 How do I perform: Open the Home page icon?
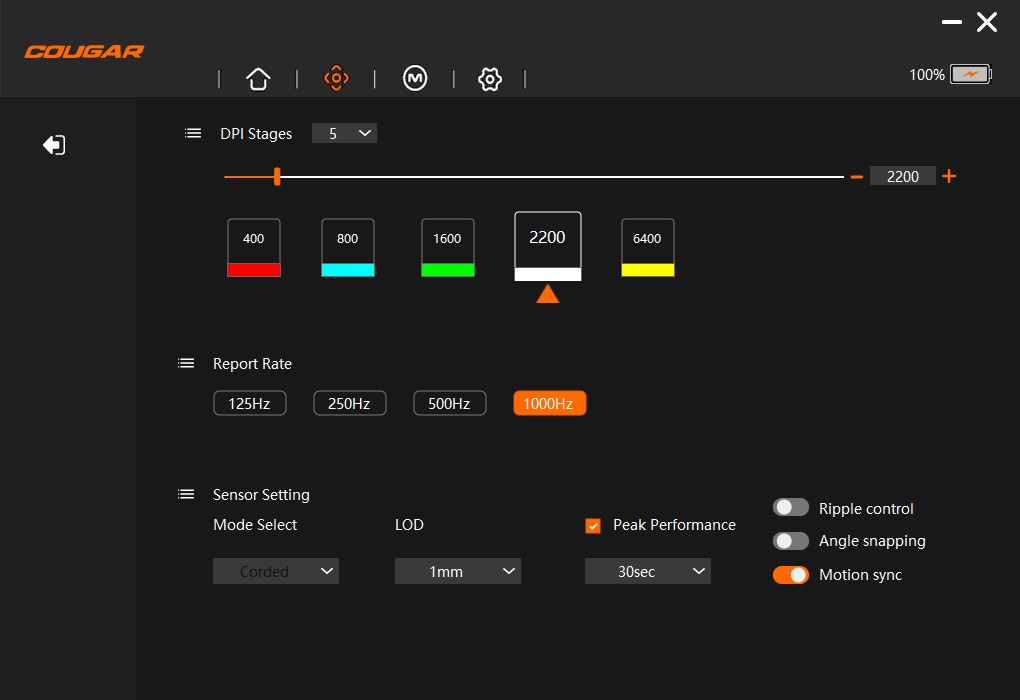(x=258, y=79)
